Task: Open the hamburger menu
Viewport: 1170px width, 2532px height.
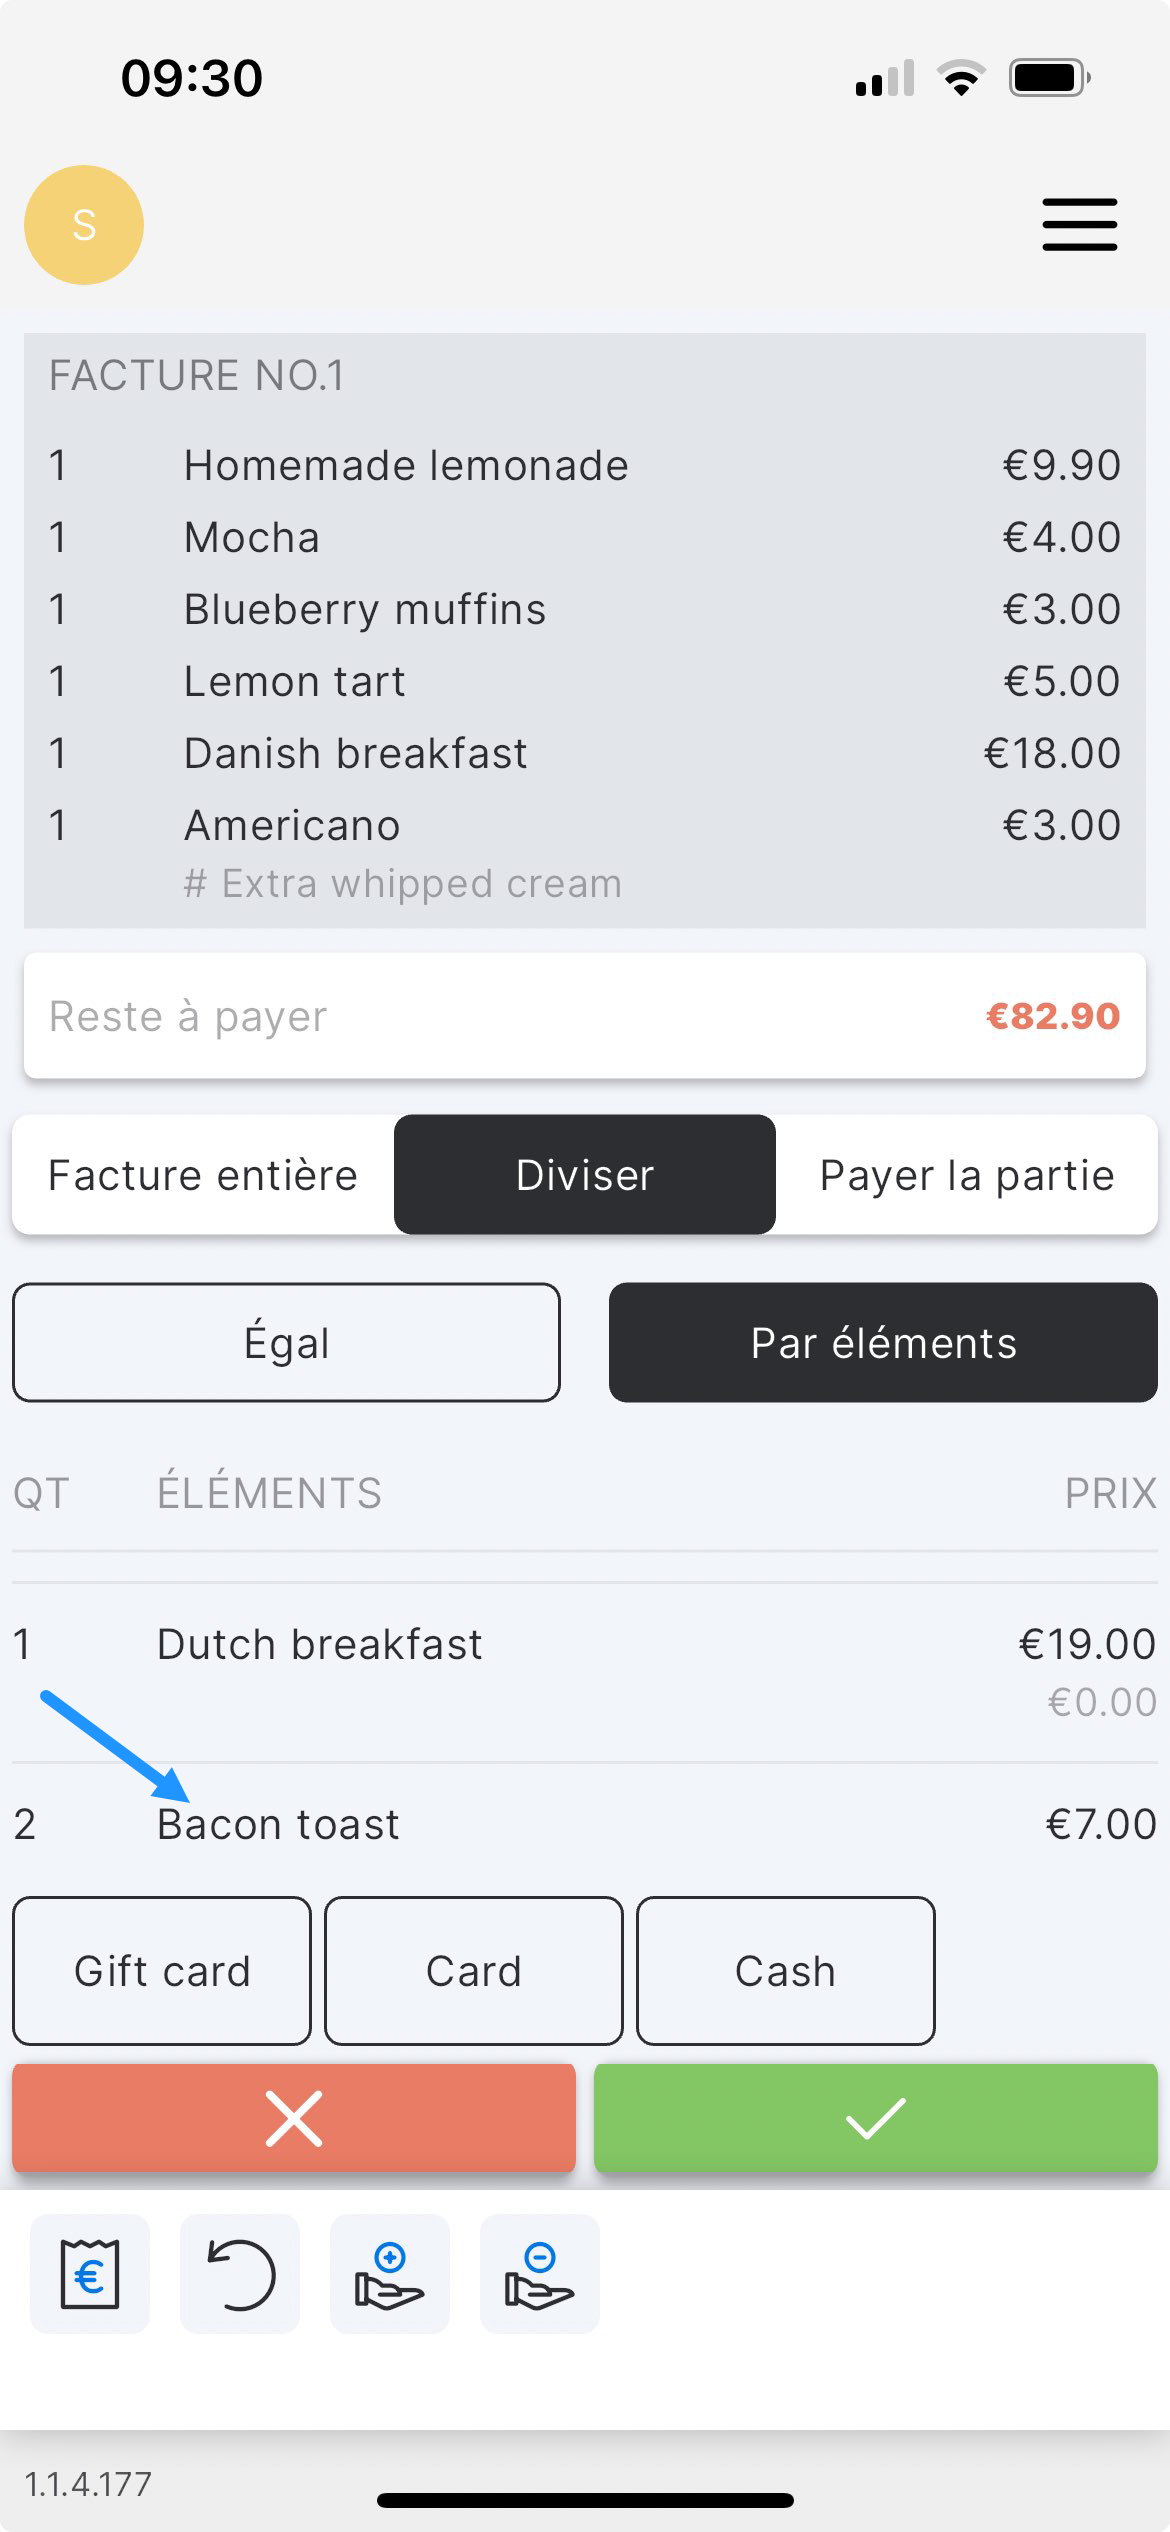Action: pos(1079,224)
